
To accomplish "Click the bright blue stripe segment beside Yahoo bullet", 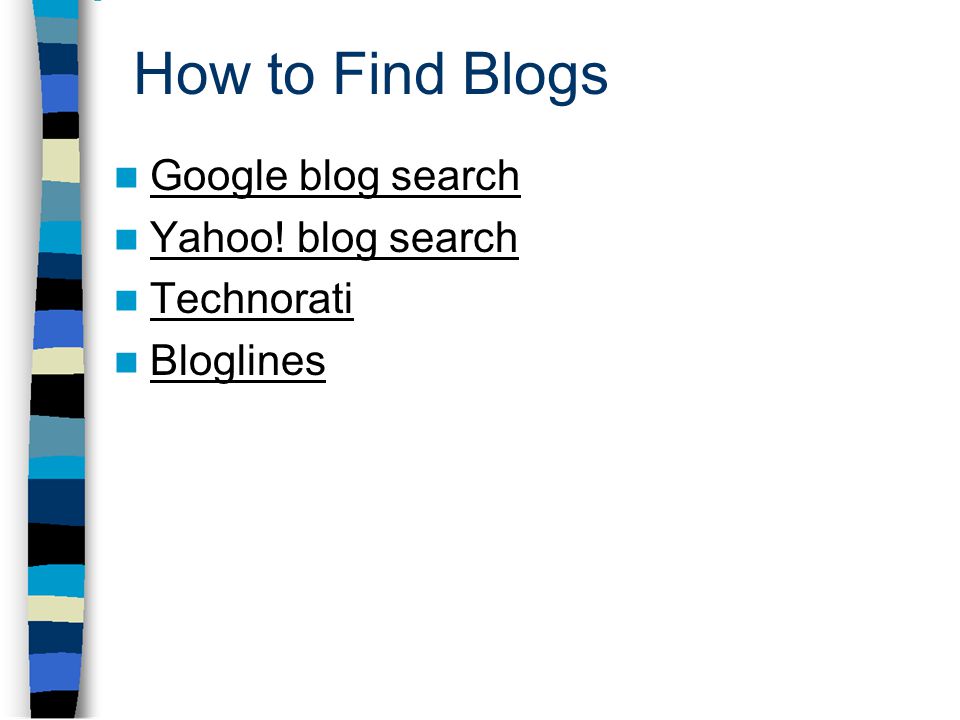I will (x=60, y=238).
